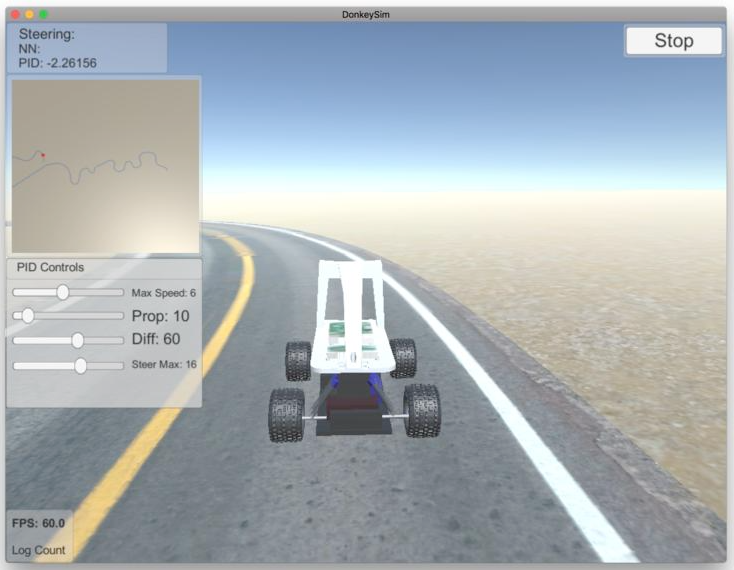734x570 pixels.
Task: Click the Diff slider handle
Action: click(78, 340)
